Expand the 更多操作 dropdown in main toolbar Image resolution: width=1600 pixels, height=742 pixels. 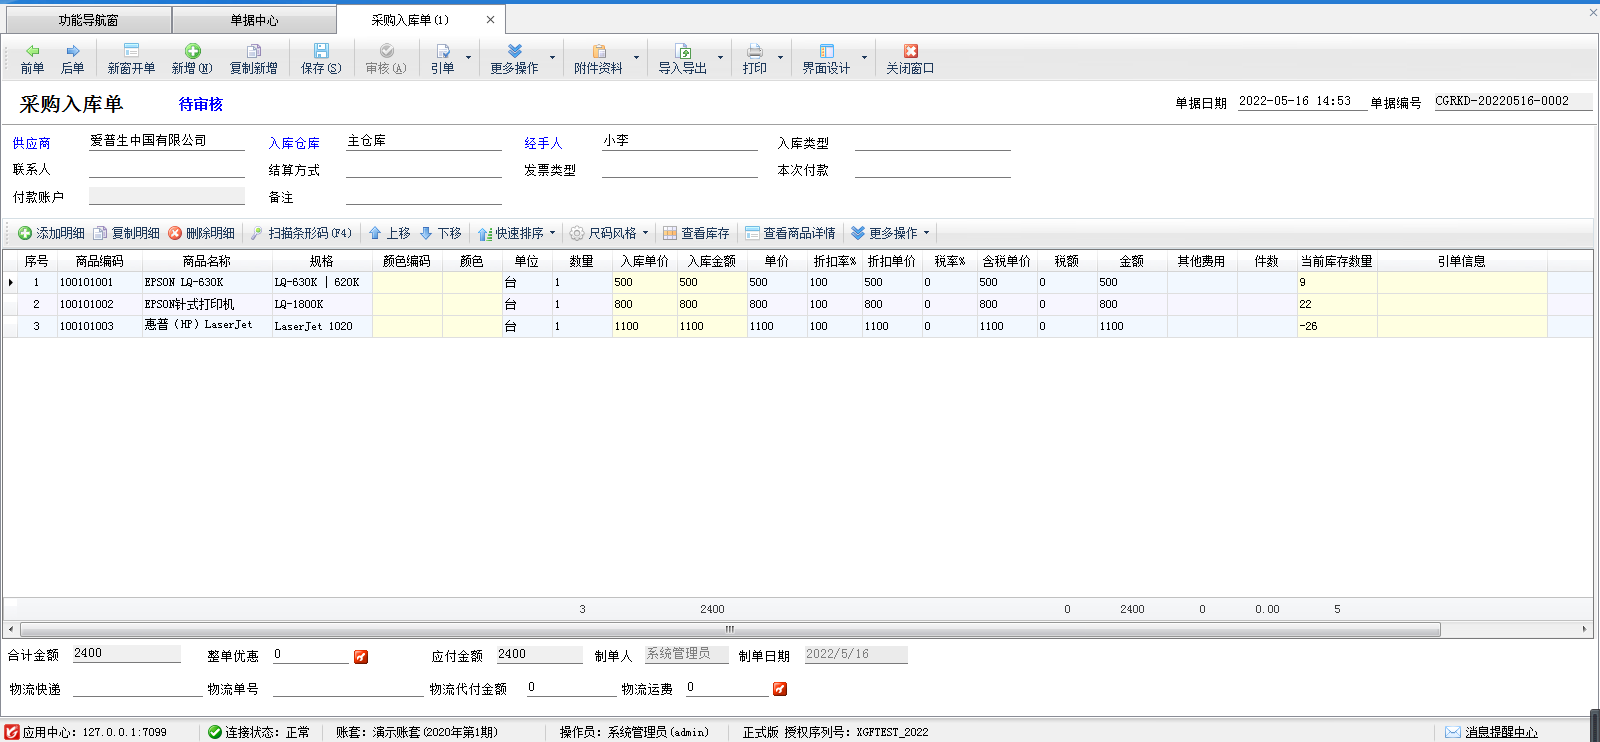pos(552,57)
